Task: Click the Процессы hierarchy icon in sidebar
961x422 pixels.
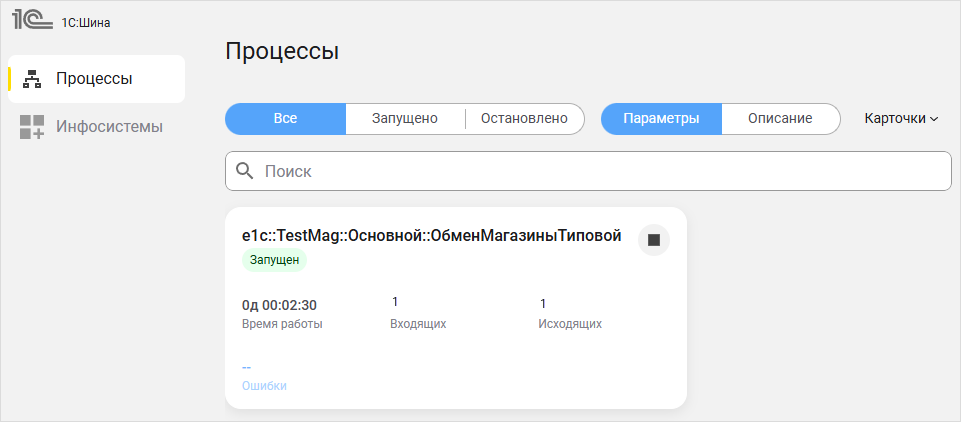Action: [32, 79]
